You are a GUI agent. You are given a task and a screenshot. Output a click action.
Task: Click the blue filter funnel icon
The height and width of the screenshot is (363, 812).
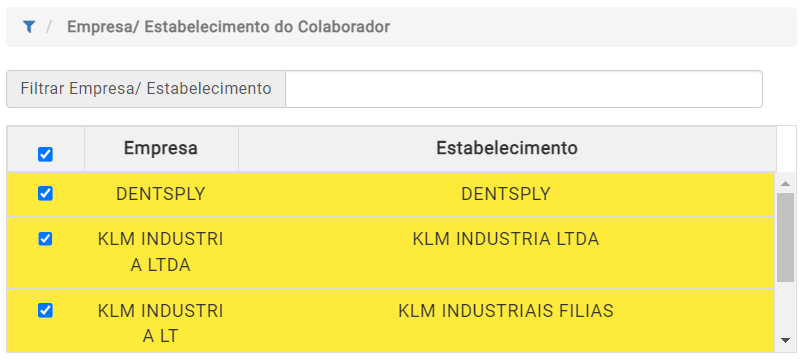(29, 27)
